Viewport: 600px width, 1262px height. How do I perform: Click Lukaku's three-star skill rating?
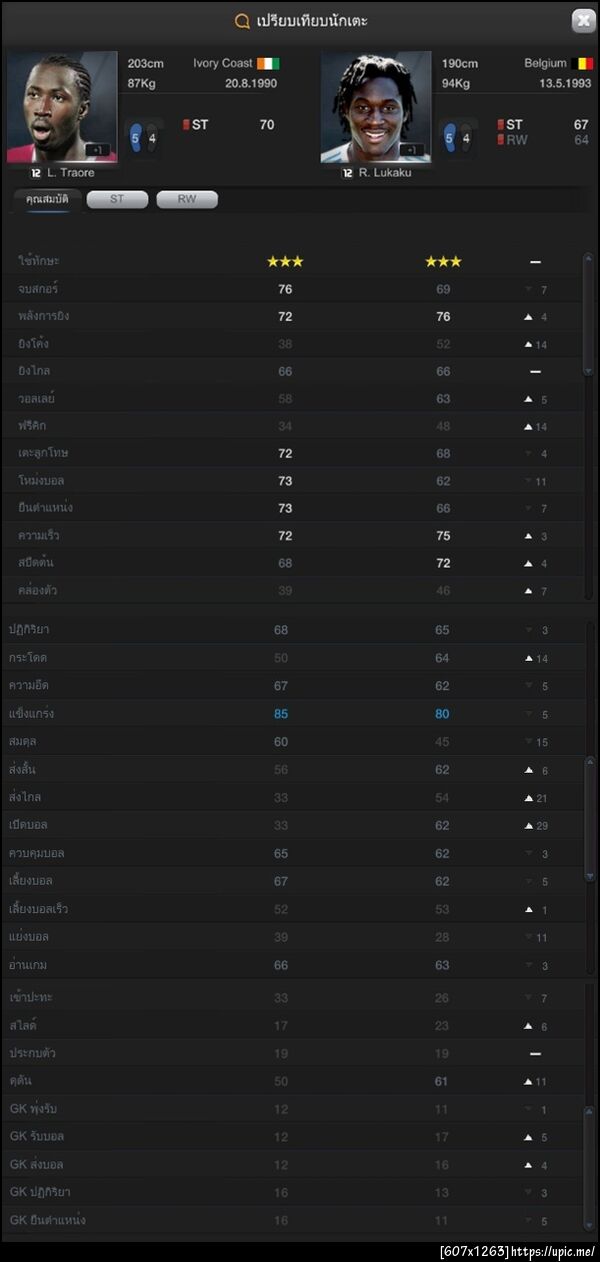443,262
